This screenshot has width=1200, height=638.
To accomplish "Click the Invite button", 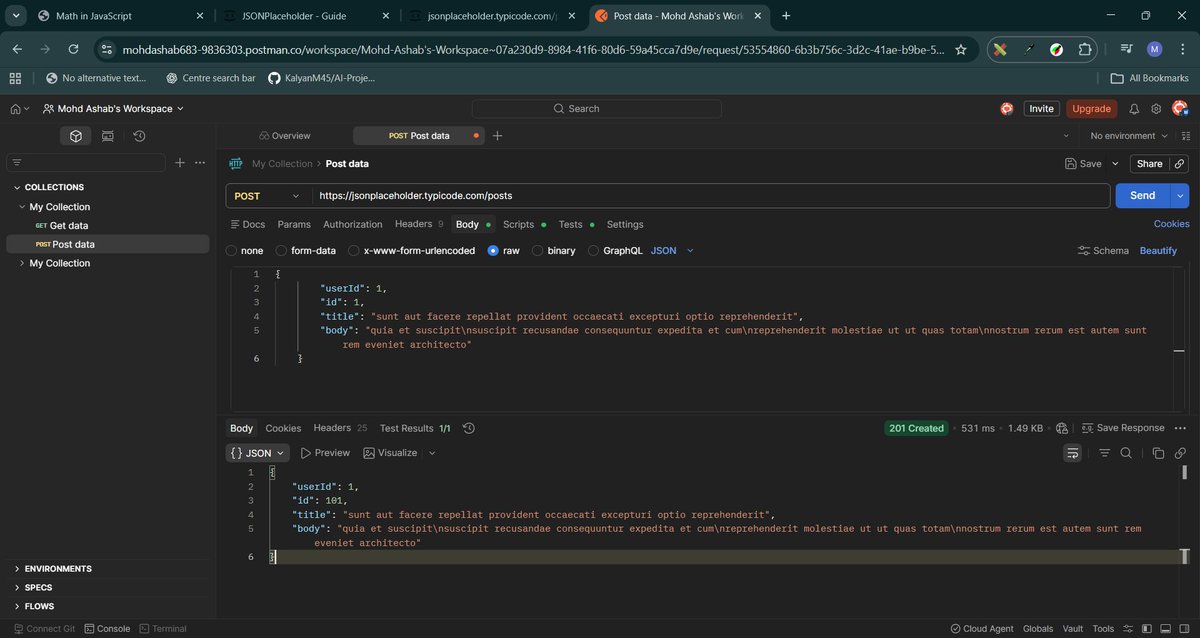I will tap(1042, 109).
